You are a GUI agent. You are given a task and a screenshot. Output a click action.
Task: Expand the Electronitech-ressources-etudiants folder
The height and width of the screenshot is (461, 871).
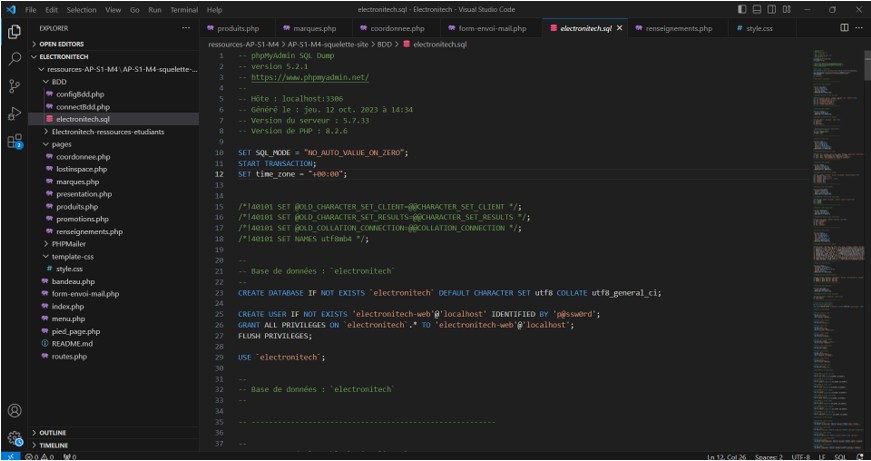tap(113, 132)
